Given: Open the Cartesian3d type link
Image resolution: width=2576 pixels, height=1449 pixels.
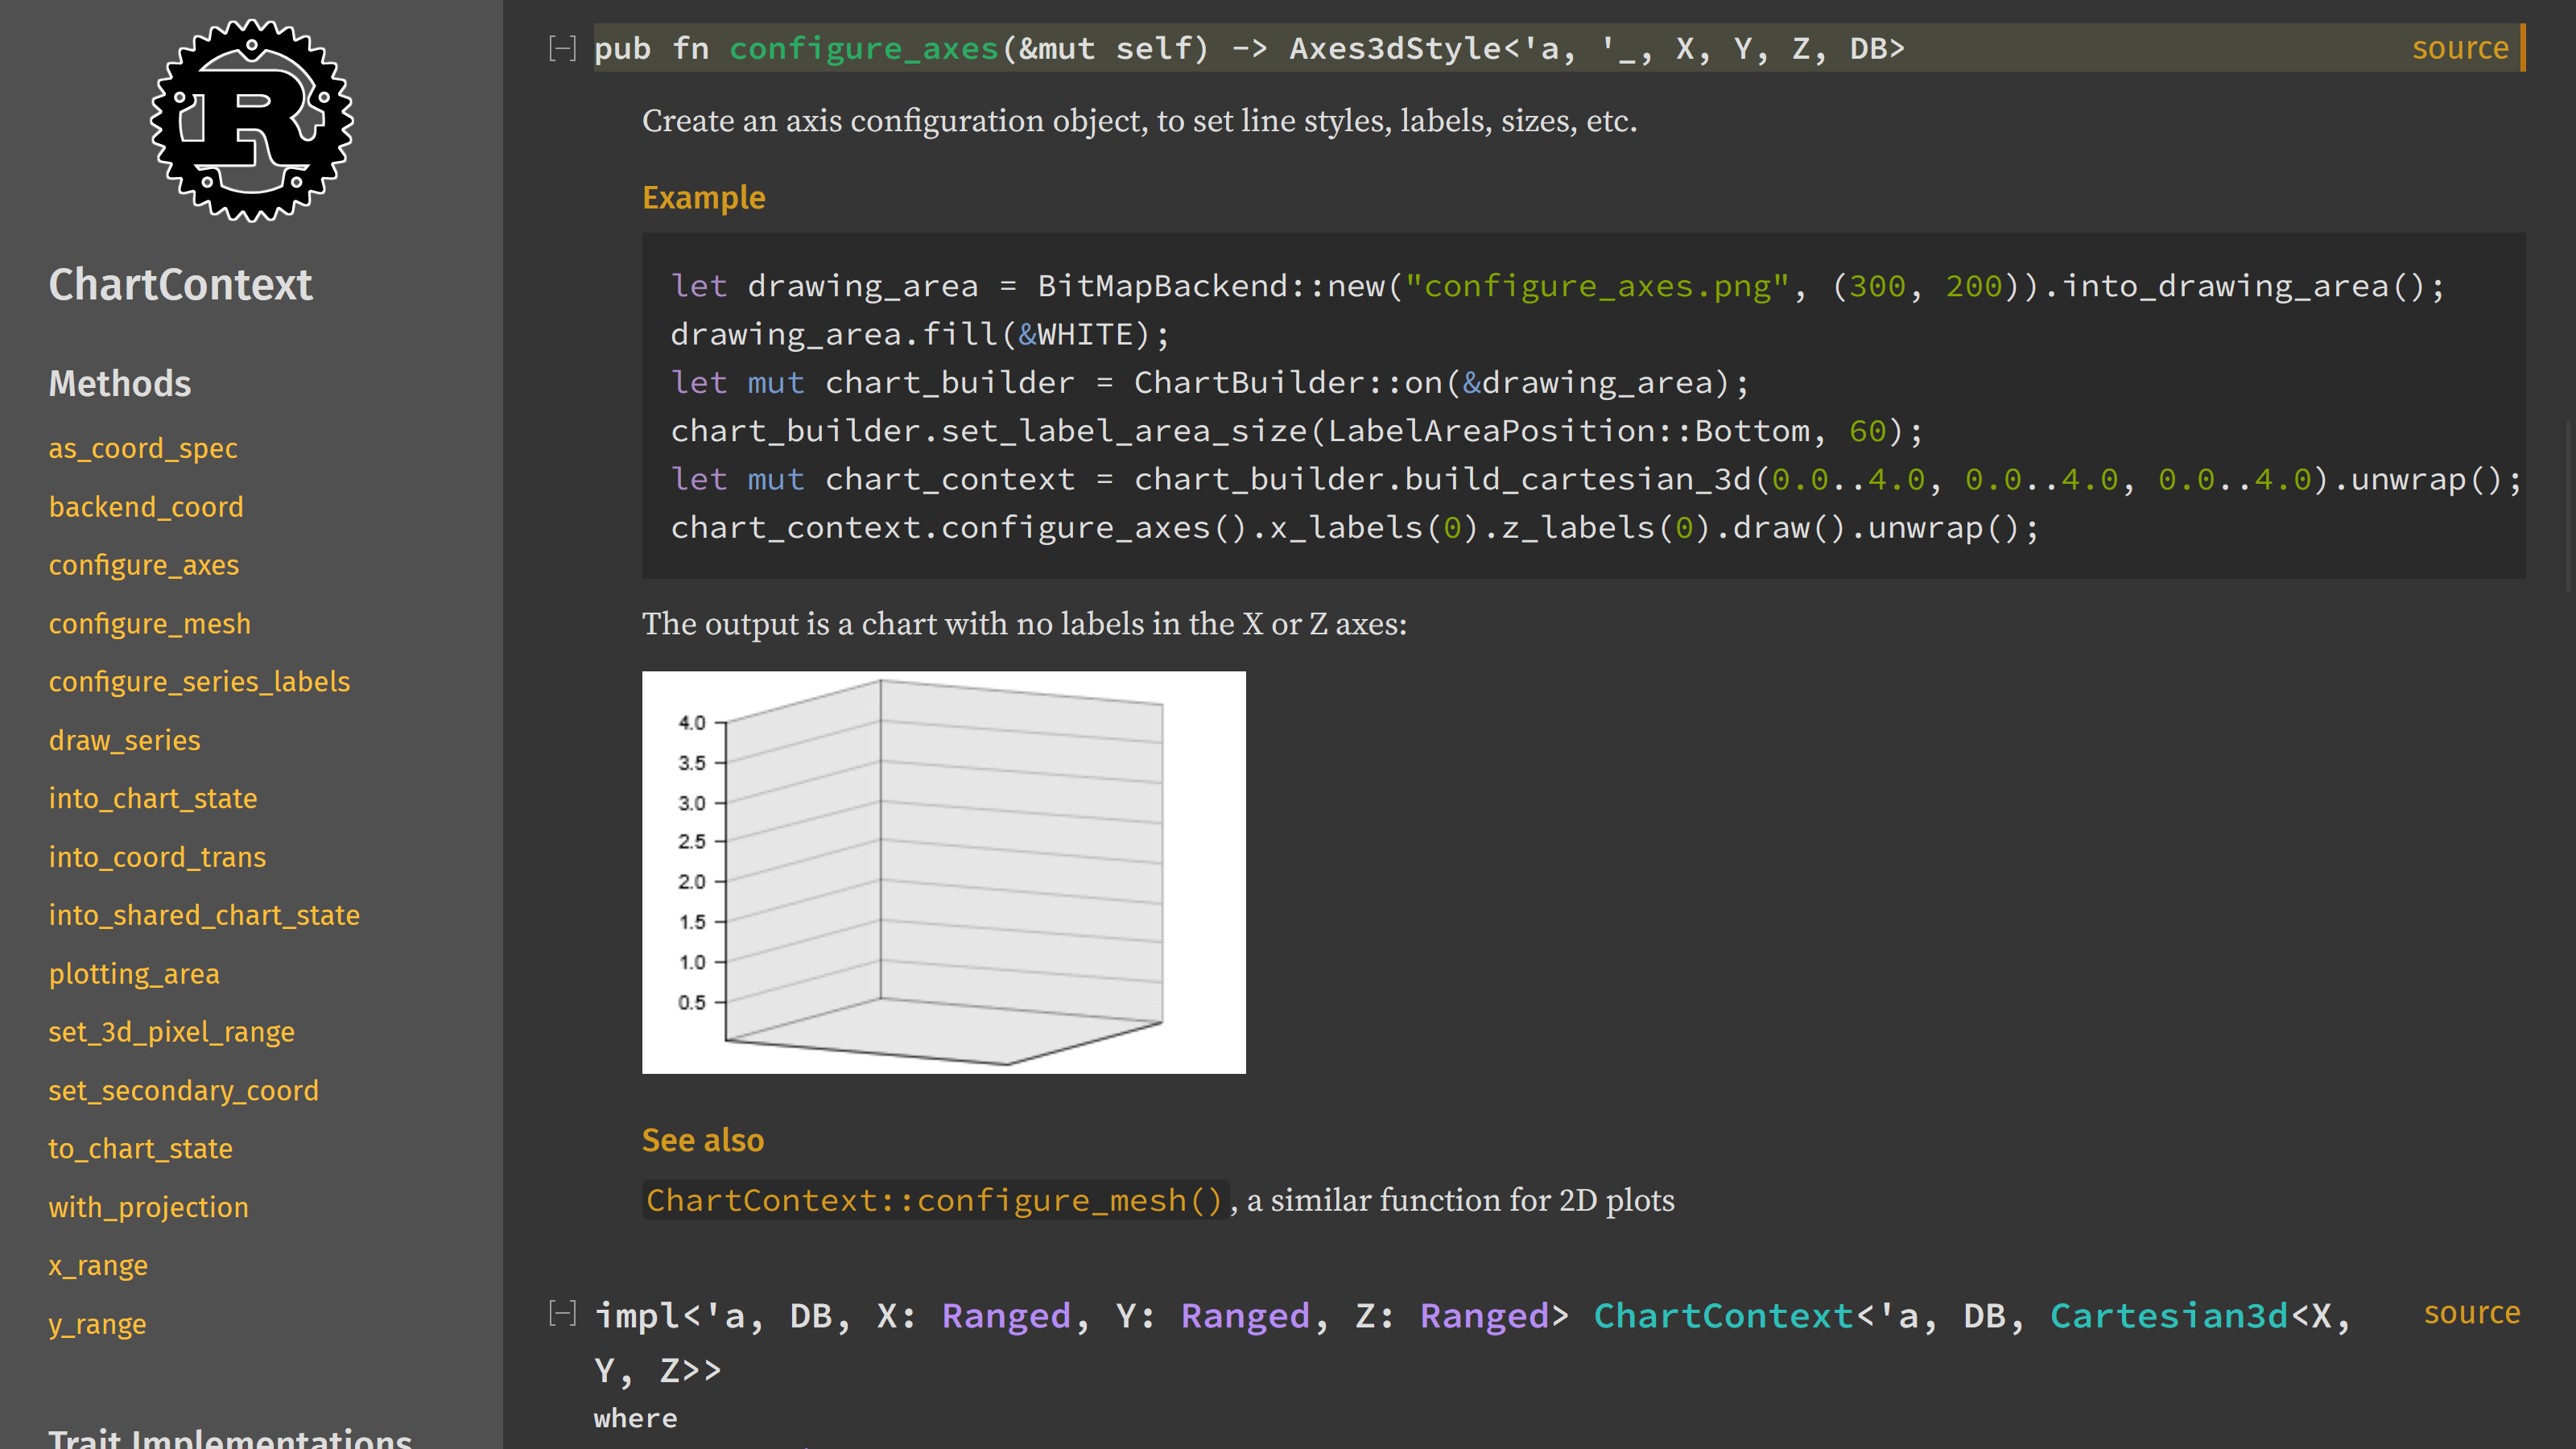Looking at the screenshot, I should coord(2168,1316).
